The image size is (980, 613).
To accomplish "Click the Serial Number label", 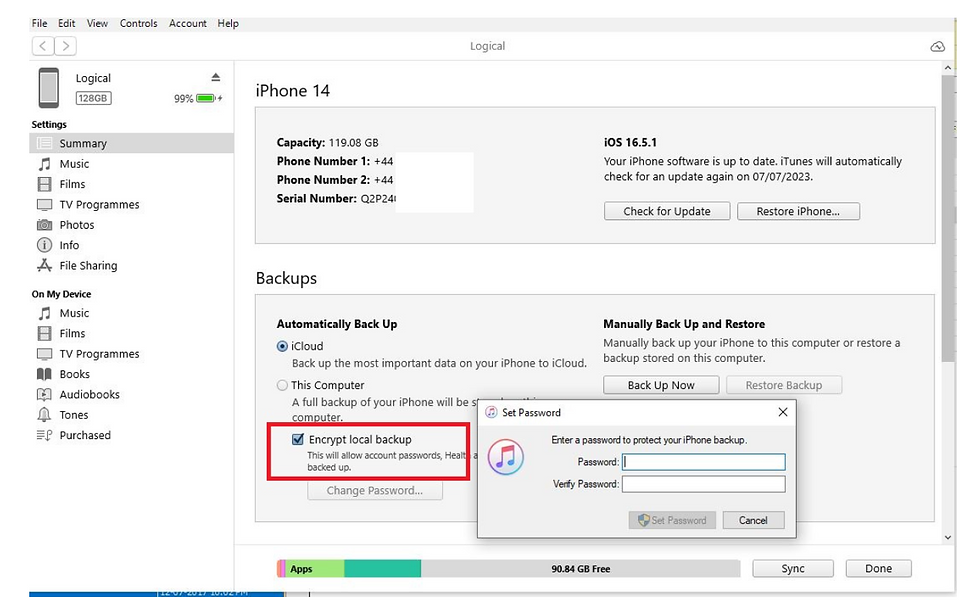I will (317, 199).
